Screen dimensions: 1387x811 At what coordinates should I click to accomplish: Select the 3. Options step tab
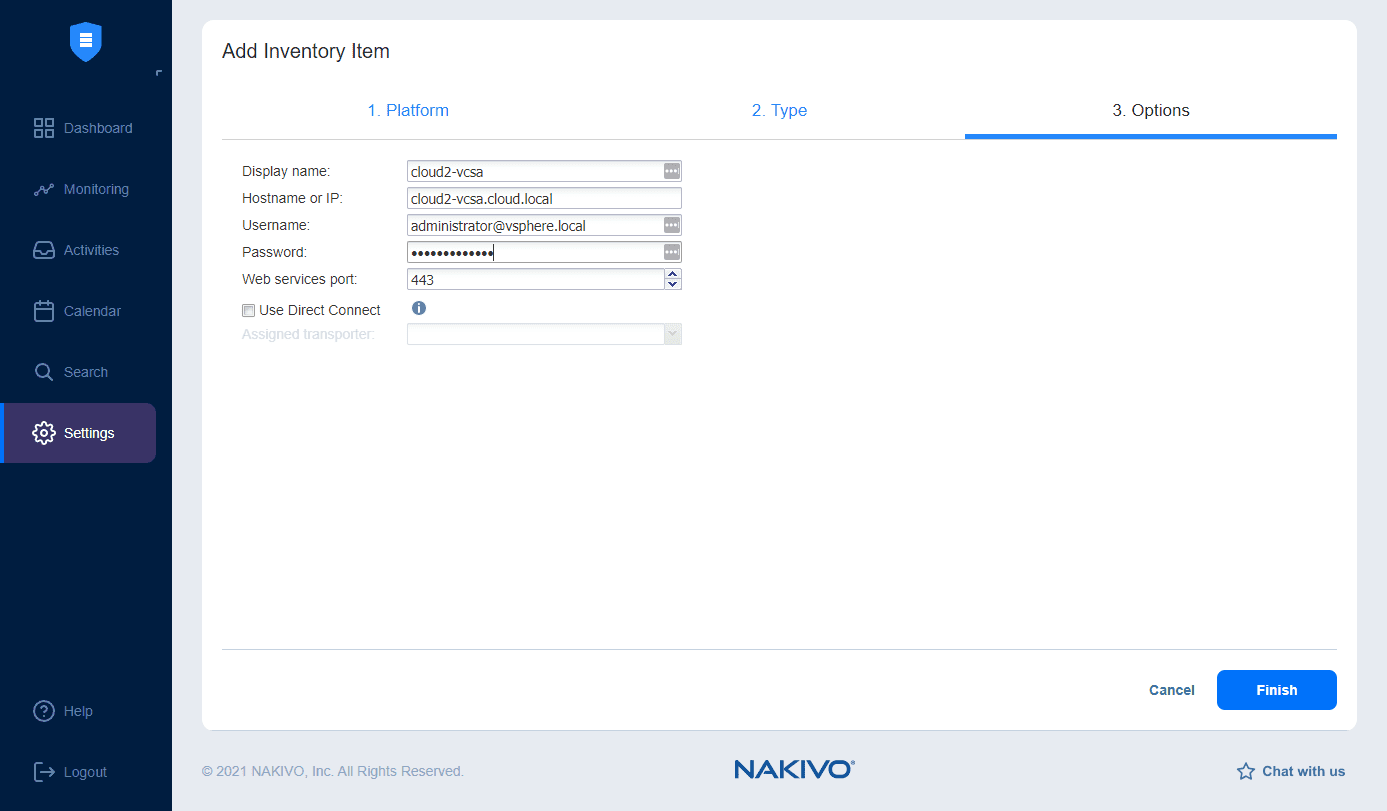pos(1151,110)
